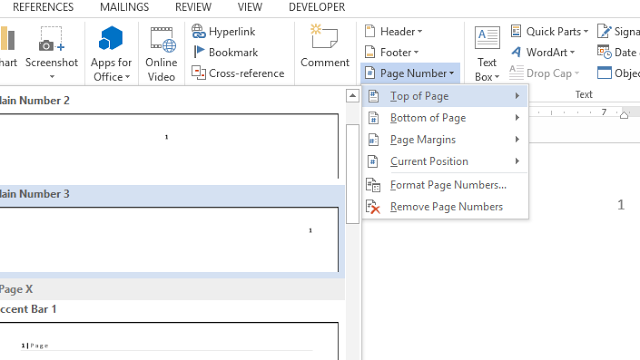Switch to the MAILINGS tab
This screenshot has width=640, height=360.
coord(124,7)
